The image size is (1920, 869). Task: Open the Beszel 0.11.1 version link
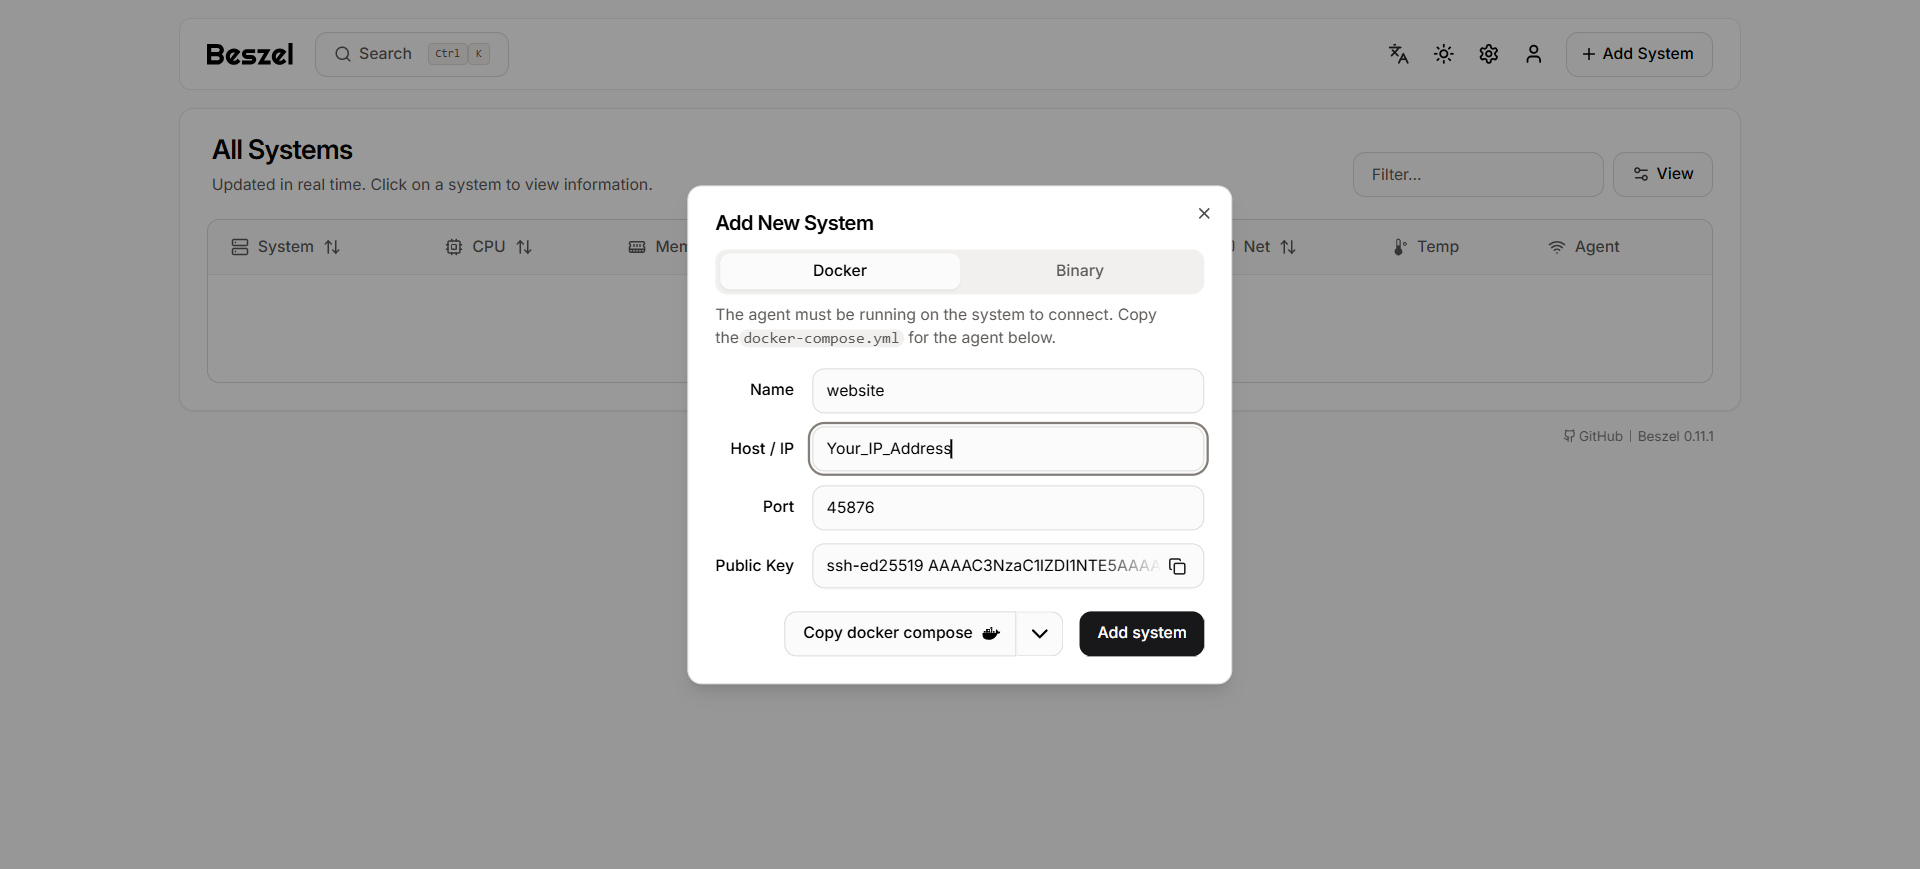click(x=1676, y=436)
